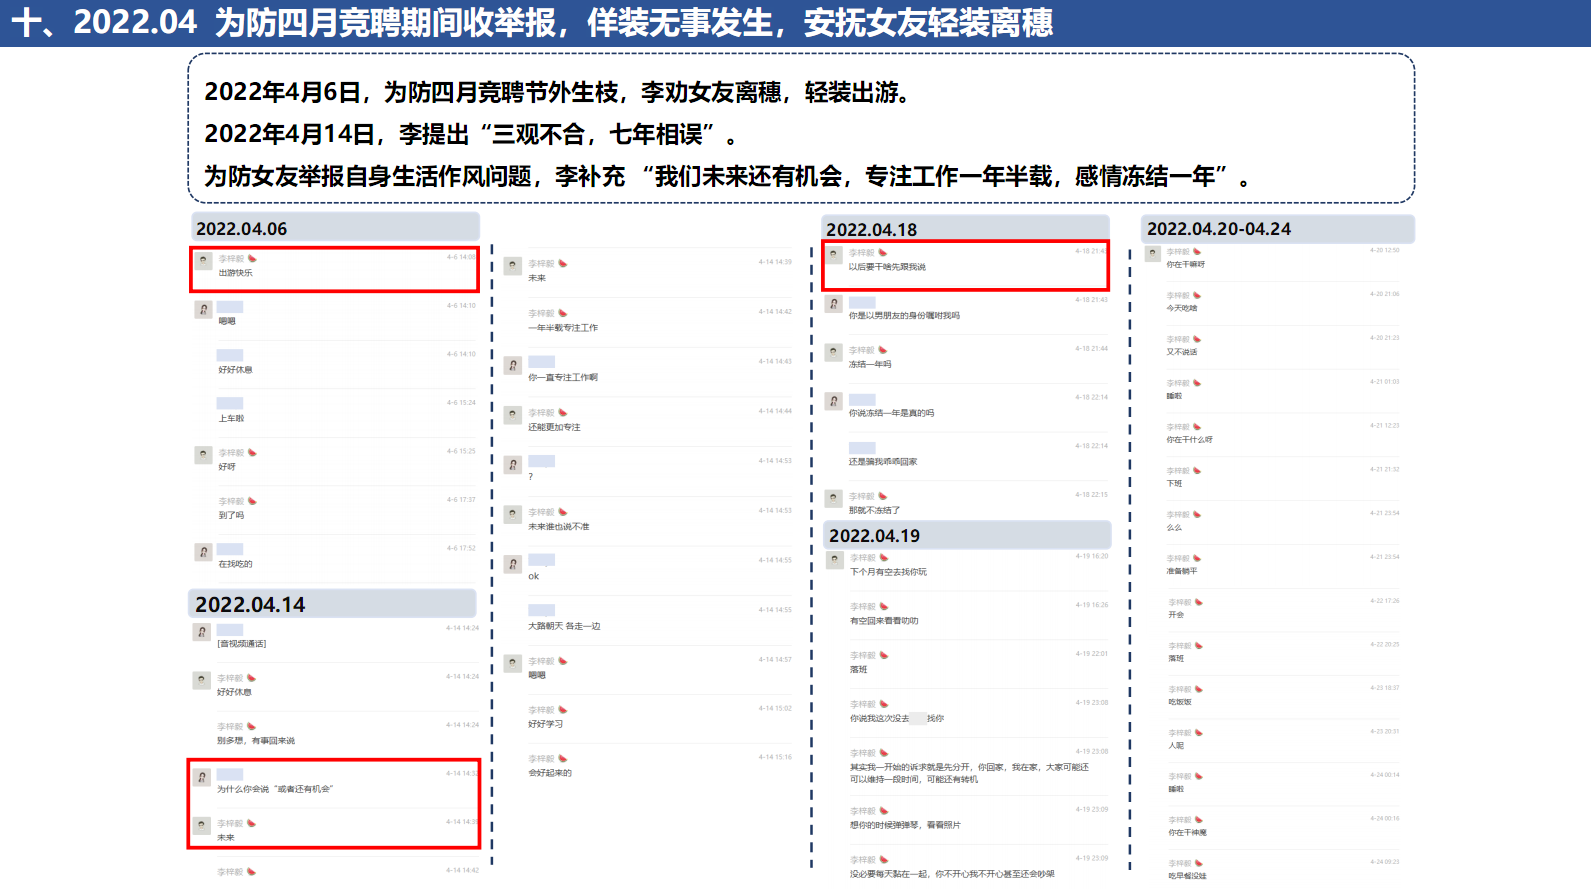Viewport: 1591px width, 889px height.
Task: Click the watermelon emoji above '冻结一年吗'
Action: tap(882, 350)
